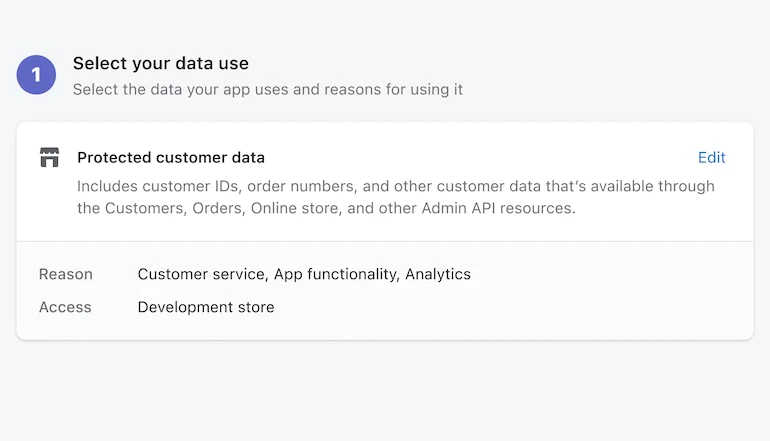Click the phrase "customer IDs" in description
Viewport: 770px width, 441px height.
192,186
